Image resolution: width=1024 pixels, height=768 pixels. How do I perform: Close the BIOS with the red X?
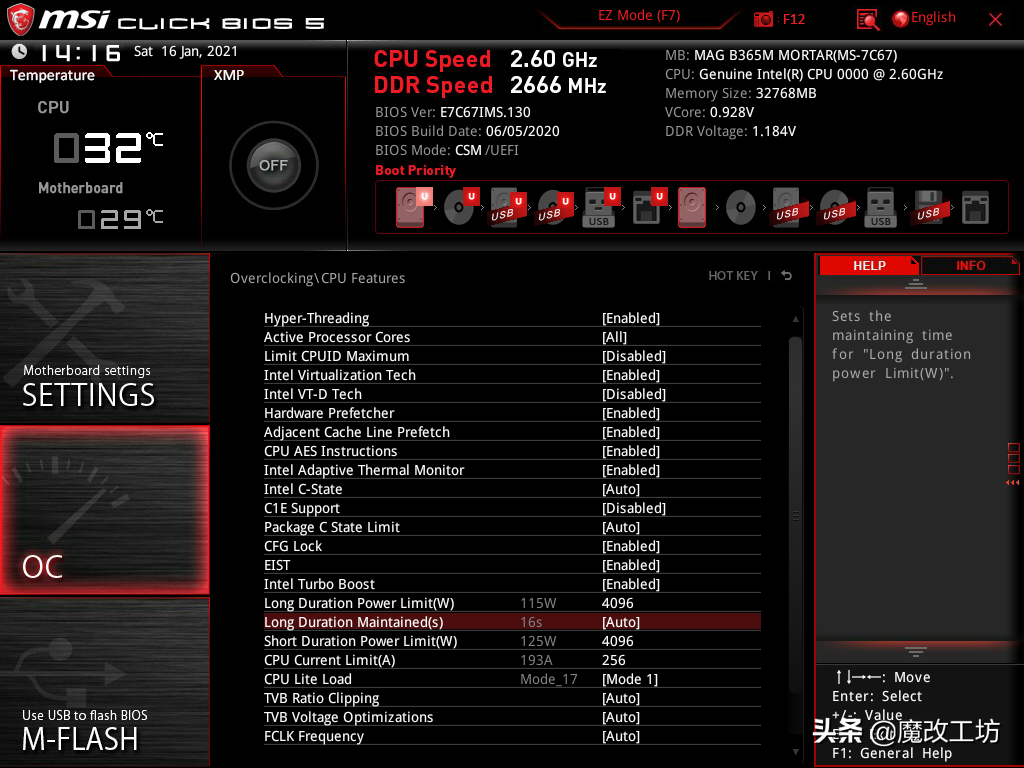click(995, 20)
